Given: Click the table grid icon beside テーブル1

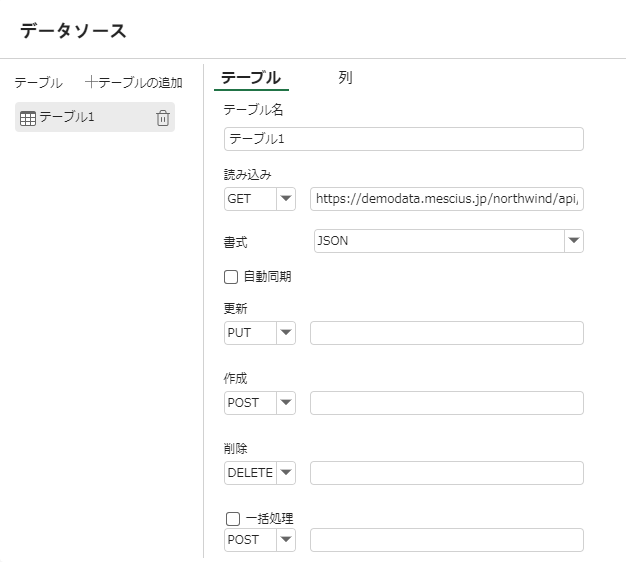Looking at the screenshot, I should tap(28, 118).
